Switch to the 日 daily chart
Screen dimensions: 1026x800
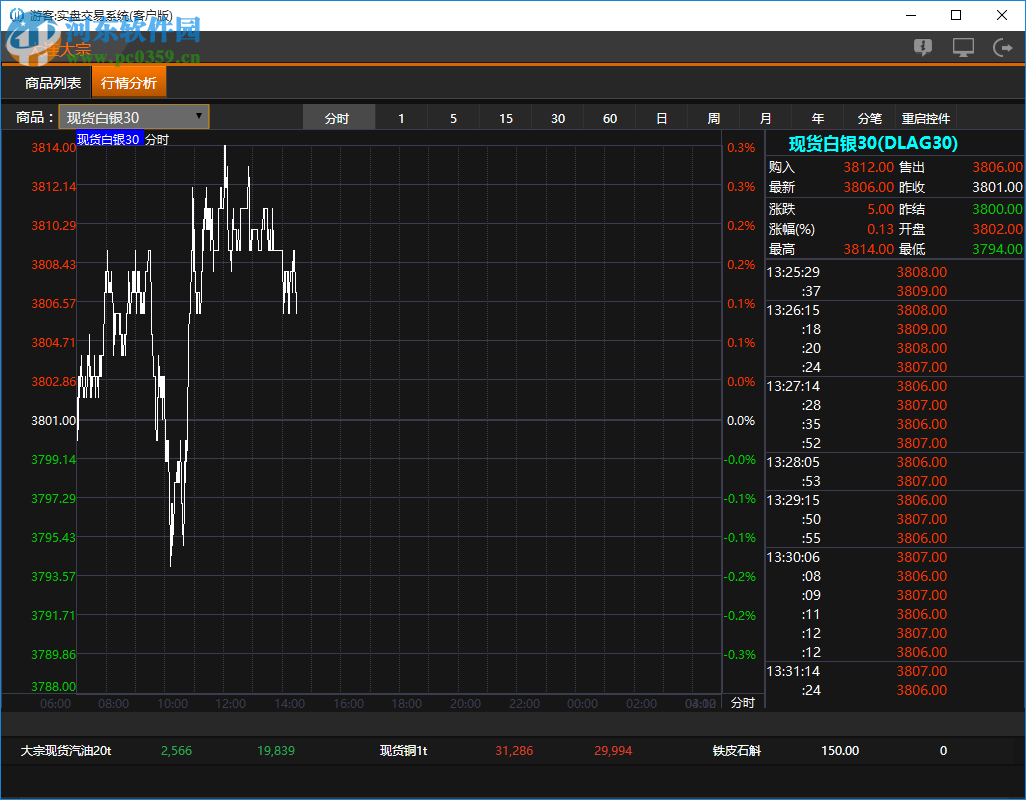click(x=662, y=118)
